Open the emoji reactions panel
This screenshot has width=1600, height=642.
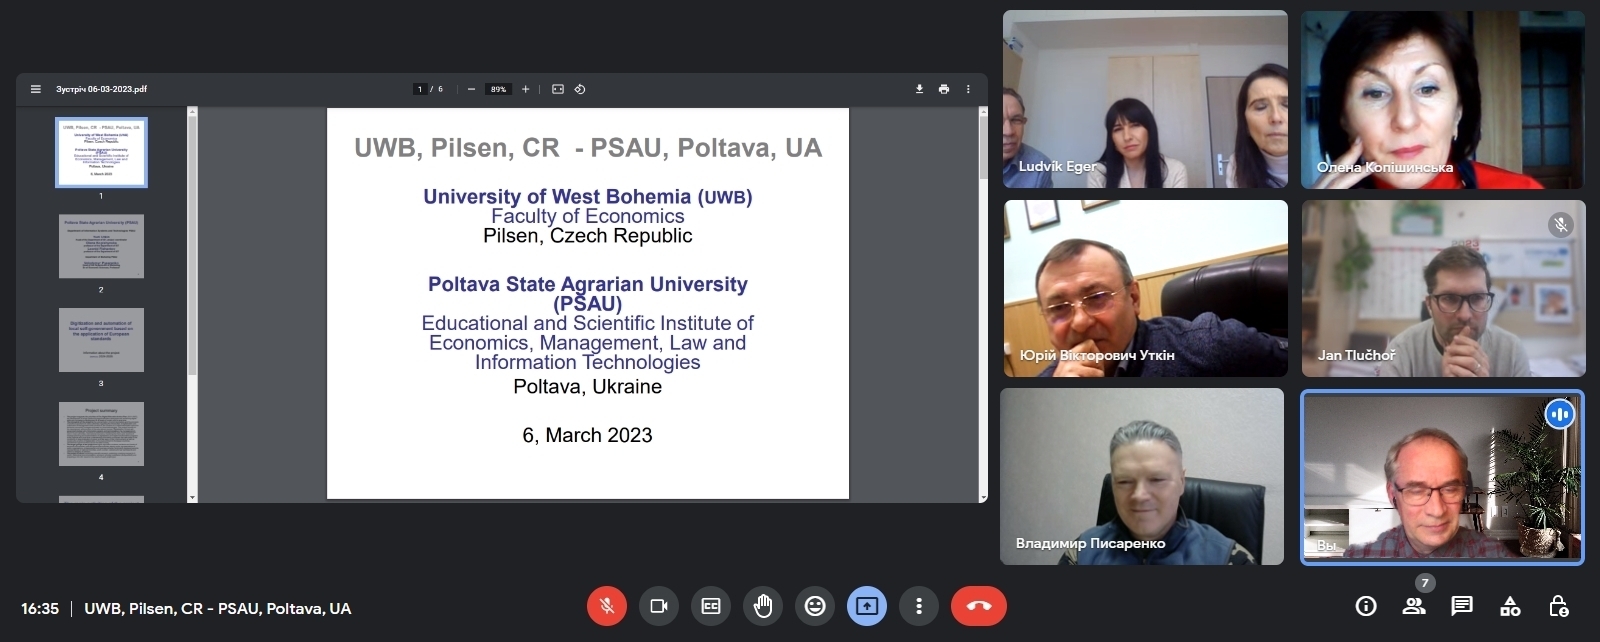click(815, 606)
